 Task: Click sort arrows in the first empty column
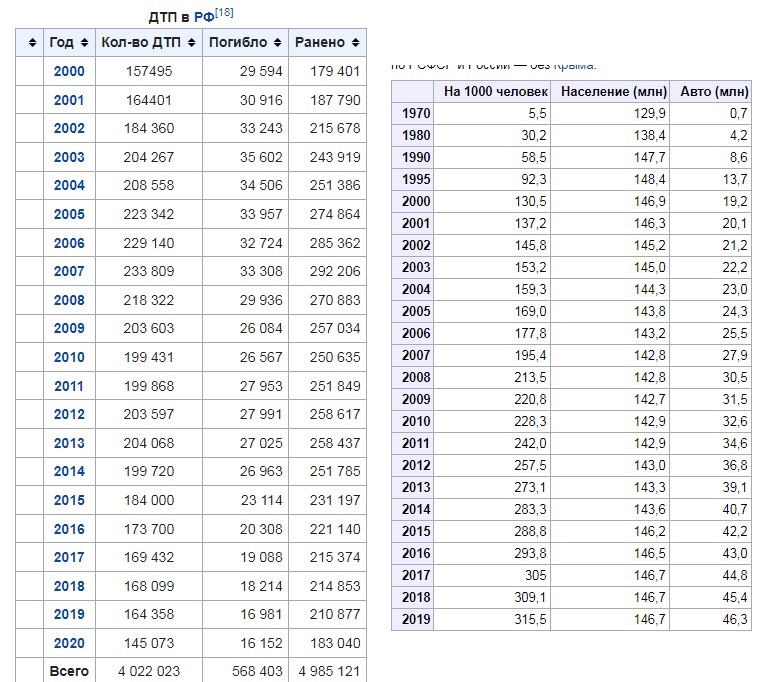pyautogui.click(x=33, y=43)
